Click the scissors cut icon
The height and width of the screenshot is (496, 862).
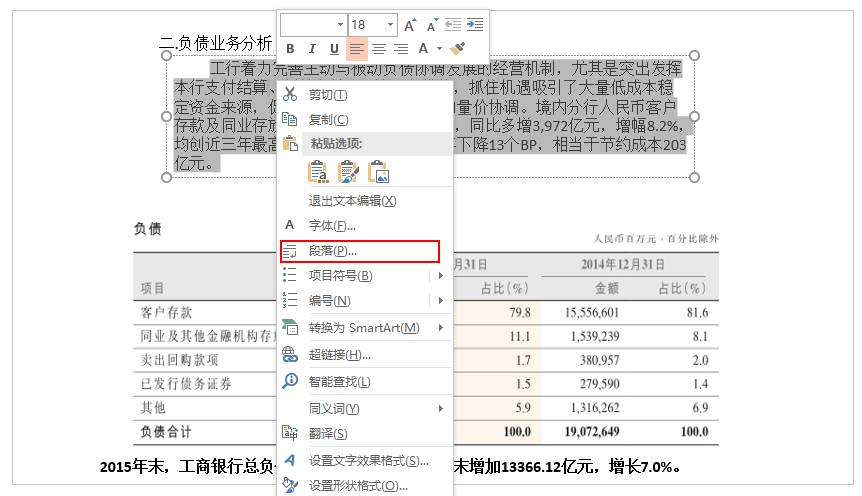pos(290,94)
